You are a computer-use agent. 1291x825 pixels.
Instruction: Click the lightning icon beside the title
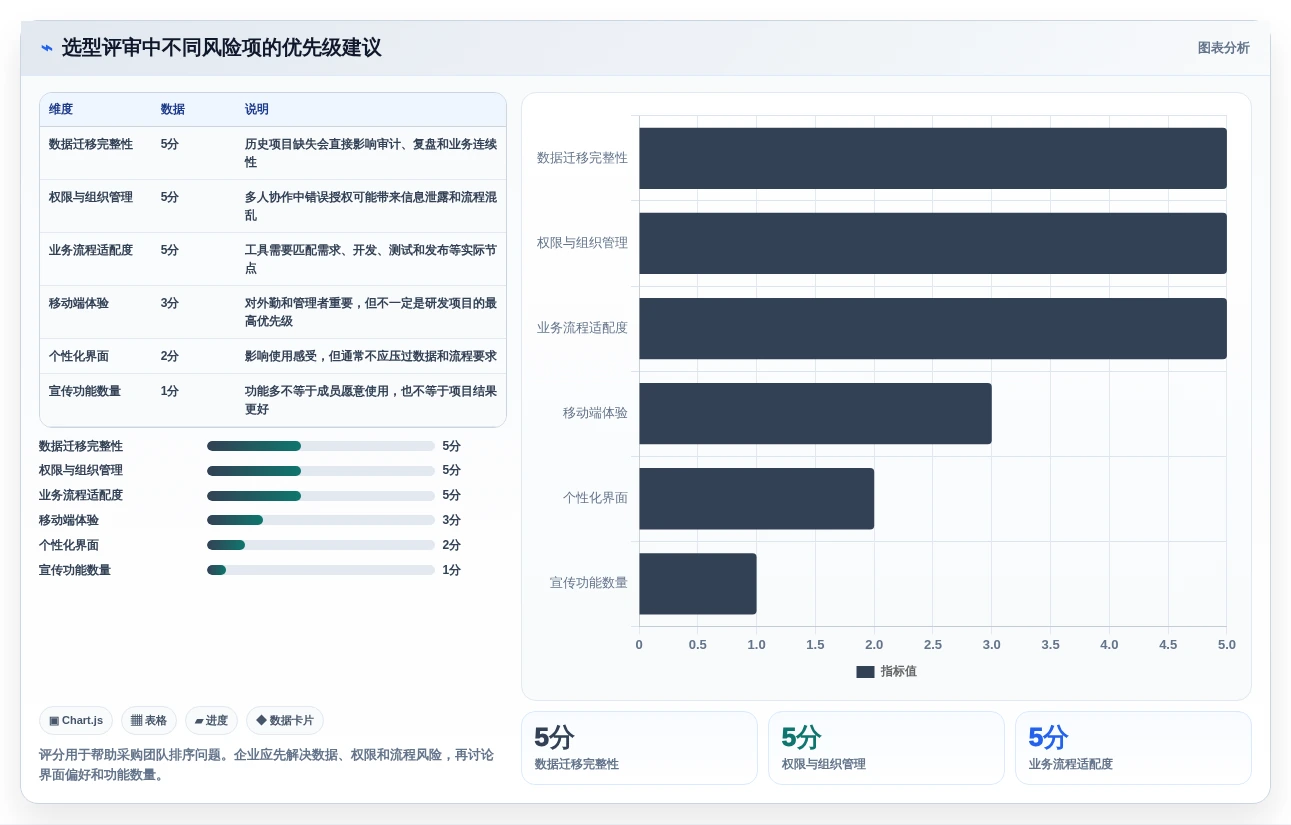pyautogui.click(x=47, y=48)
